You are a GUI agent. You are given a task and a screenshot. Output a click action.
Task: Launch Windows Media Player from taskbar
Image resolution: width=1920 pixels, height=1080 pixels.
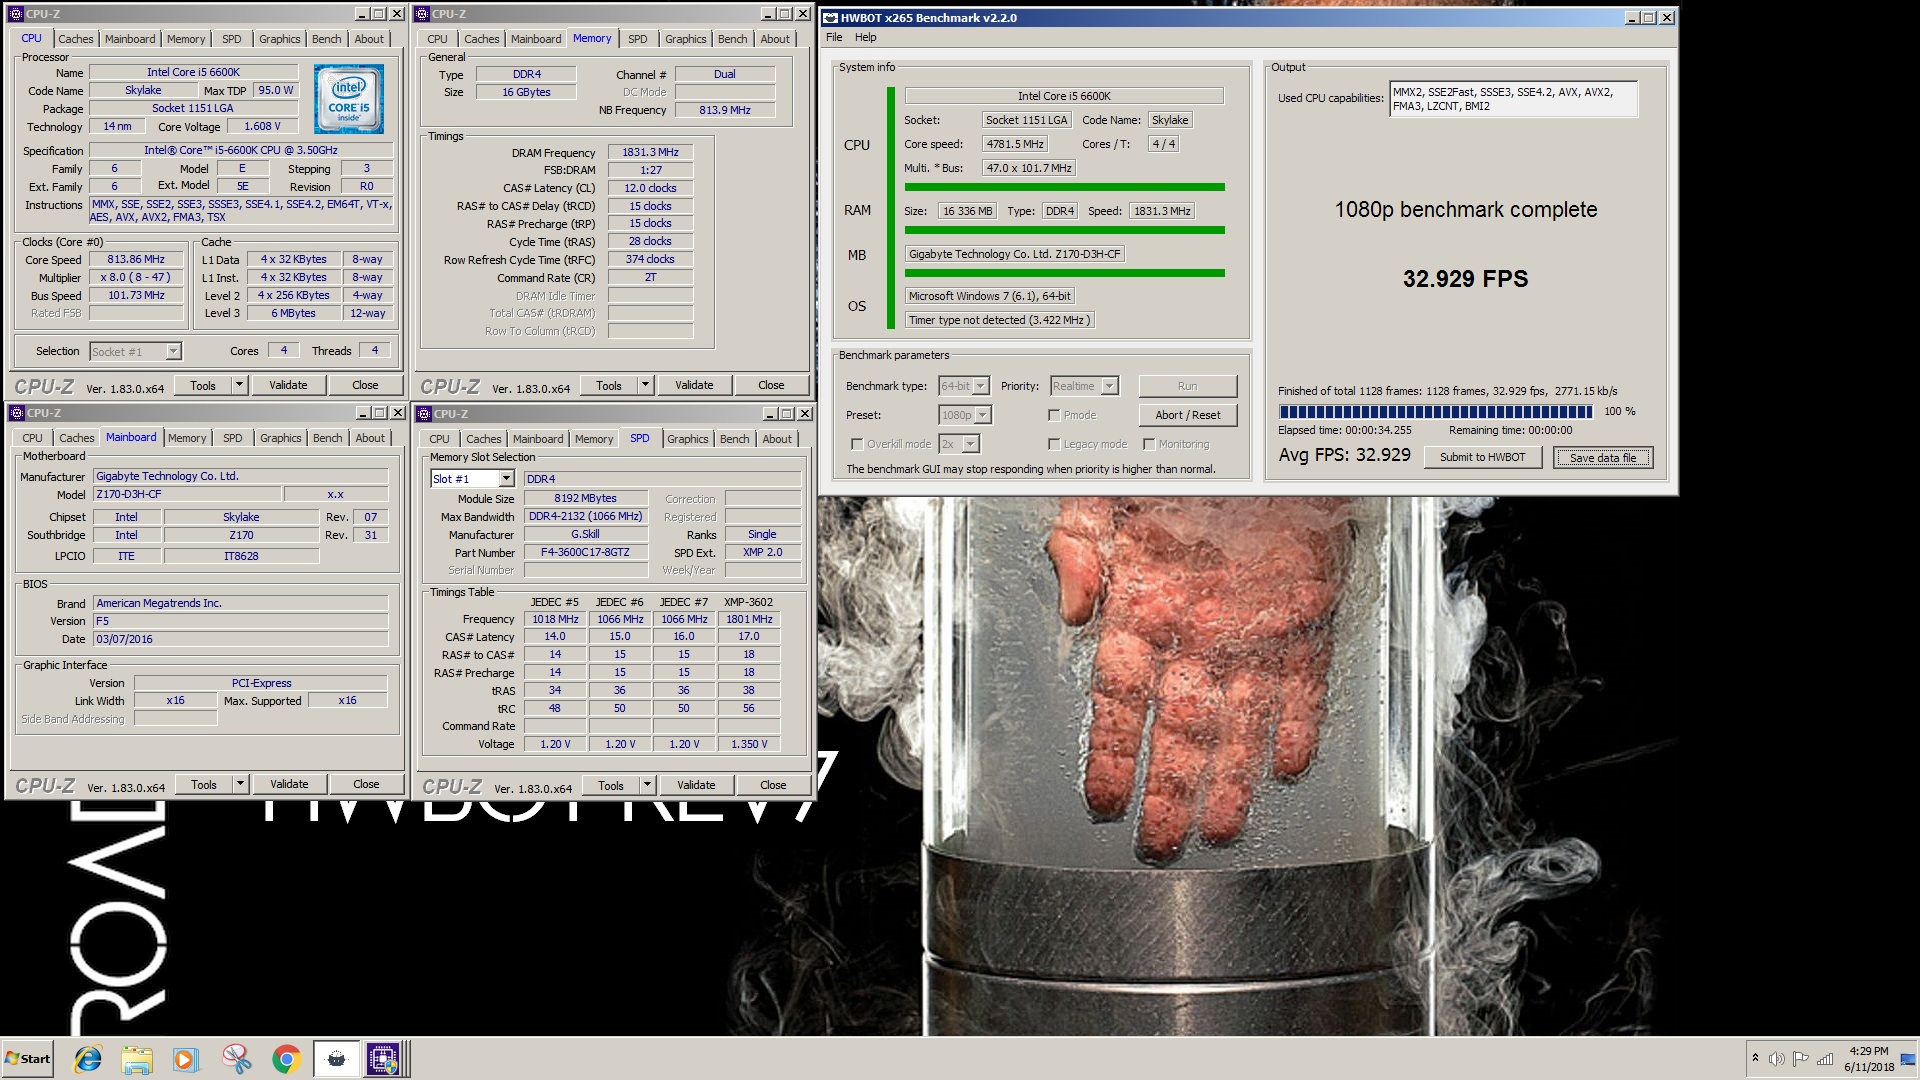click(x=186, y=1059)
